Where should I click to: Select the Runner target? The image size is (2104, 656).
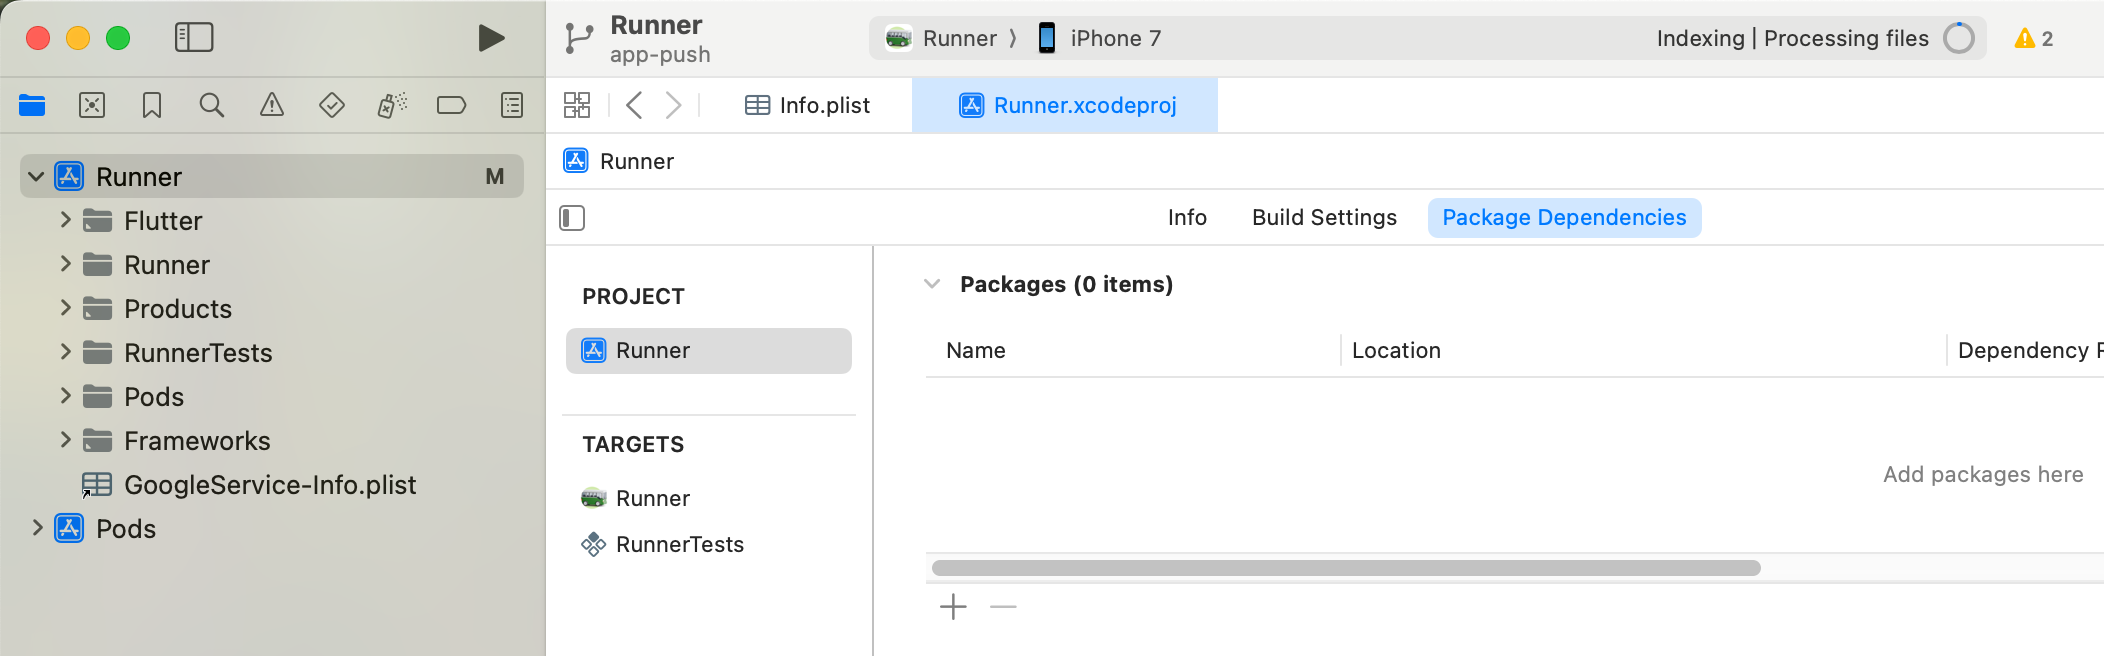[708, 498]
